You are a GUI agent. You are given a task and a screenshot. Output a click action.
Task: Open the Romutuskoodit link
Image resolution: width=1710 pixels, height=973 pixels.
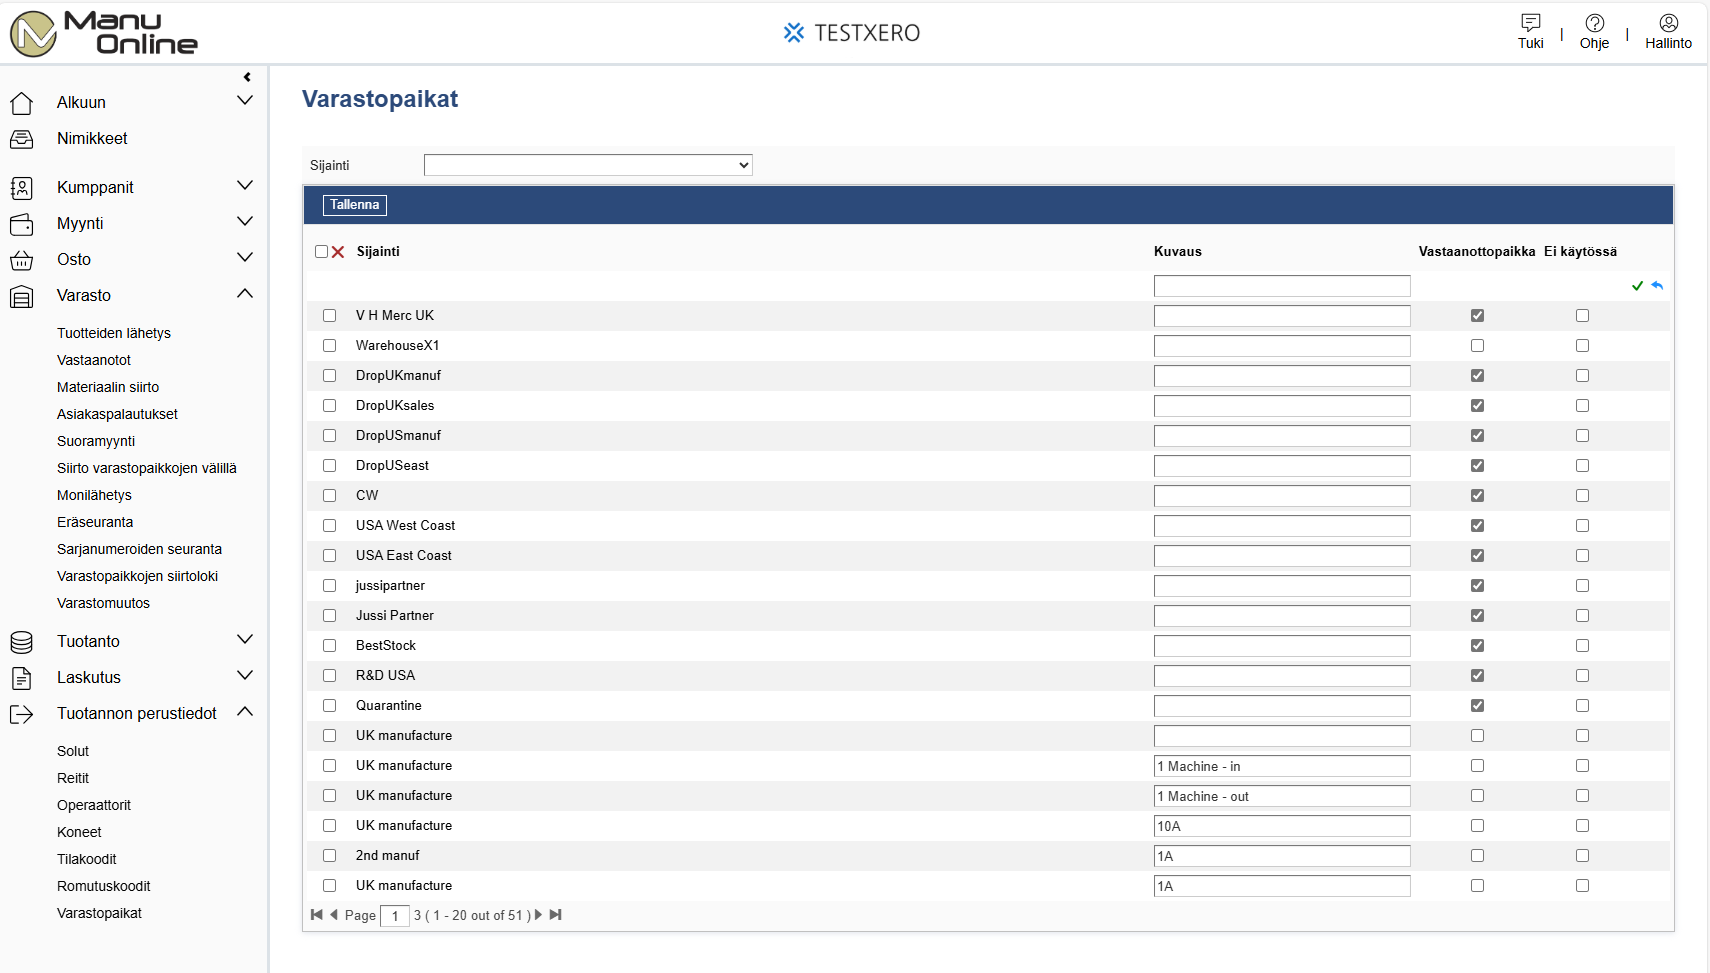[x=104, y=886]
